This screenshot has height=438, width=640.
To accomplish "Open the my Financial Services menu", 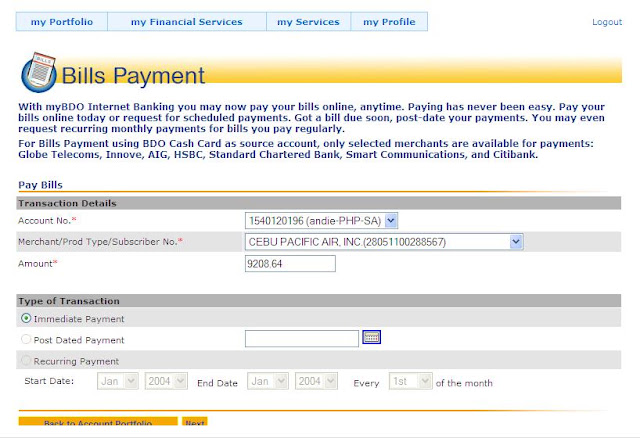I will point(187,22).
